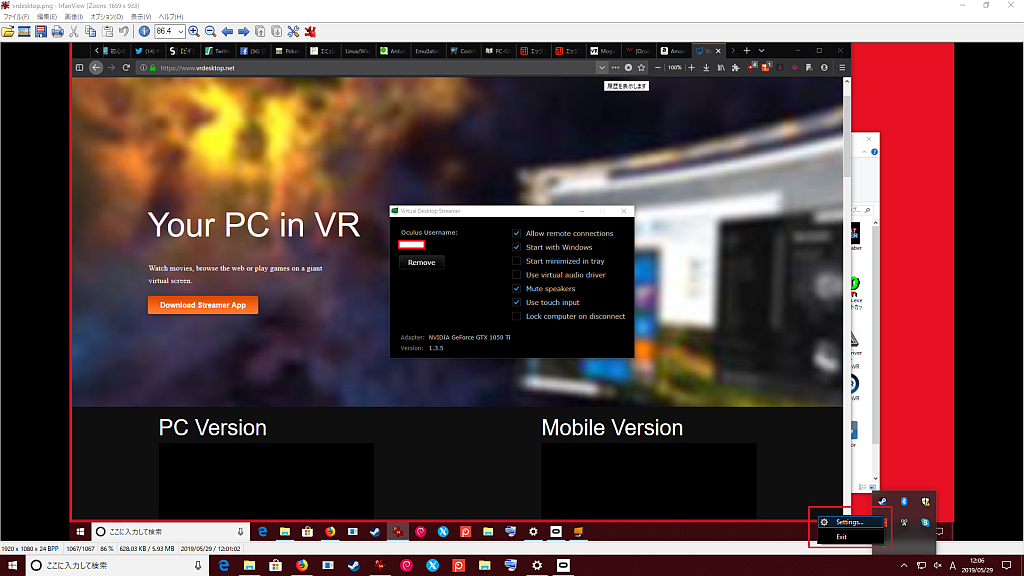Screen dimensions: 1024x576
Task: Toggle 'Use touch input' in the pictured dialog
Action: [517, 302]
